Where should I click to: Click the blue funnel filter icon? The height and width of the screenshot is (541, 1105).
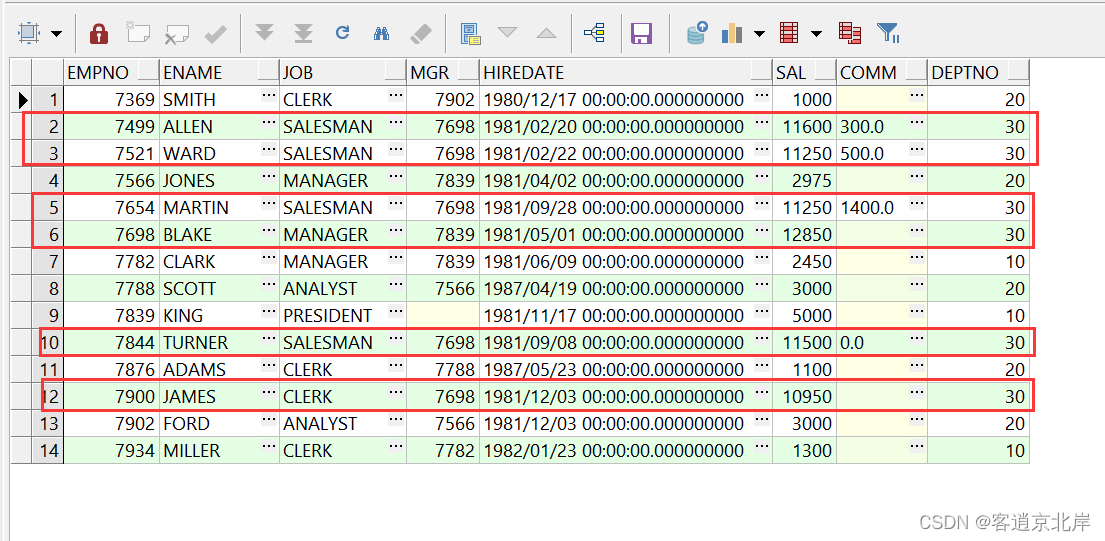[888, 33]
